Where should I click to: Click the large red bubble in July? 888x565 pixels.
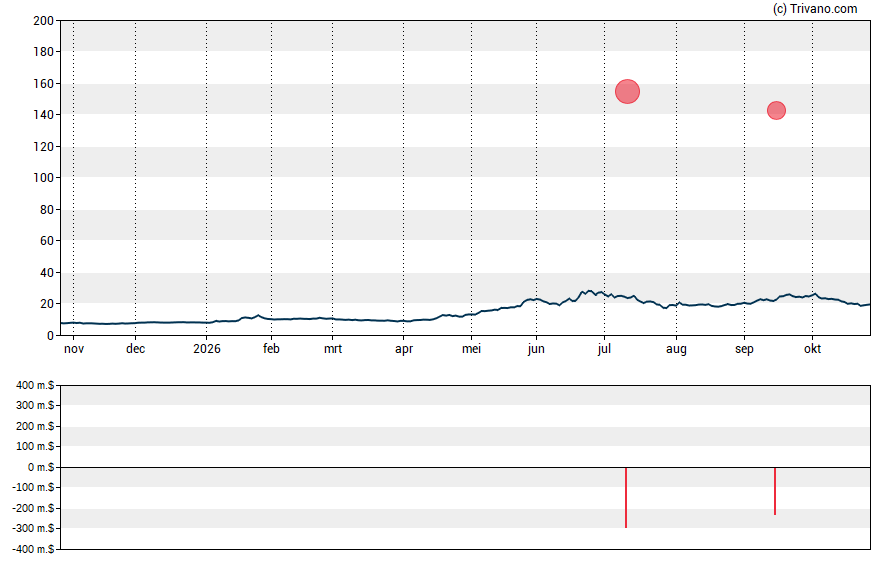tap(627, 92)
